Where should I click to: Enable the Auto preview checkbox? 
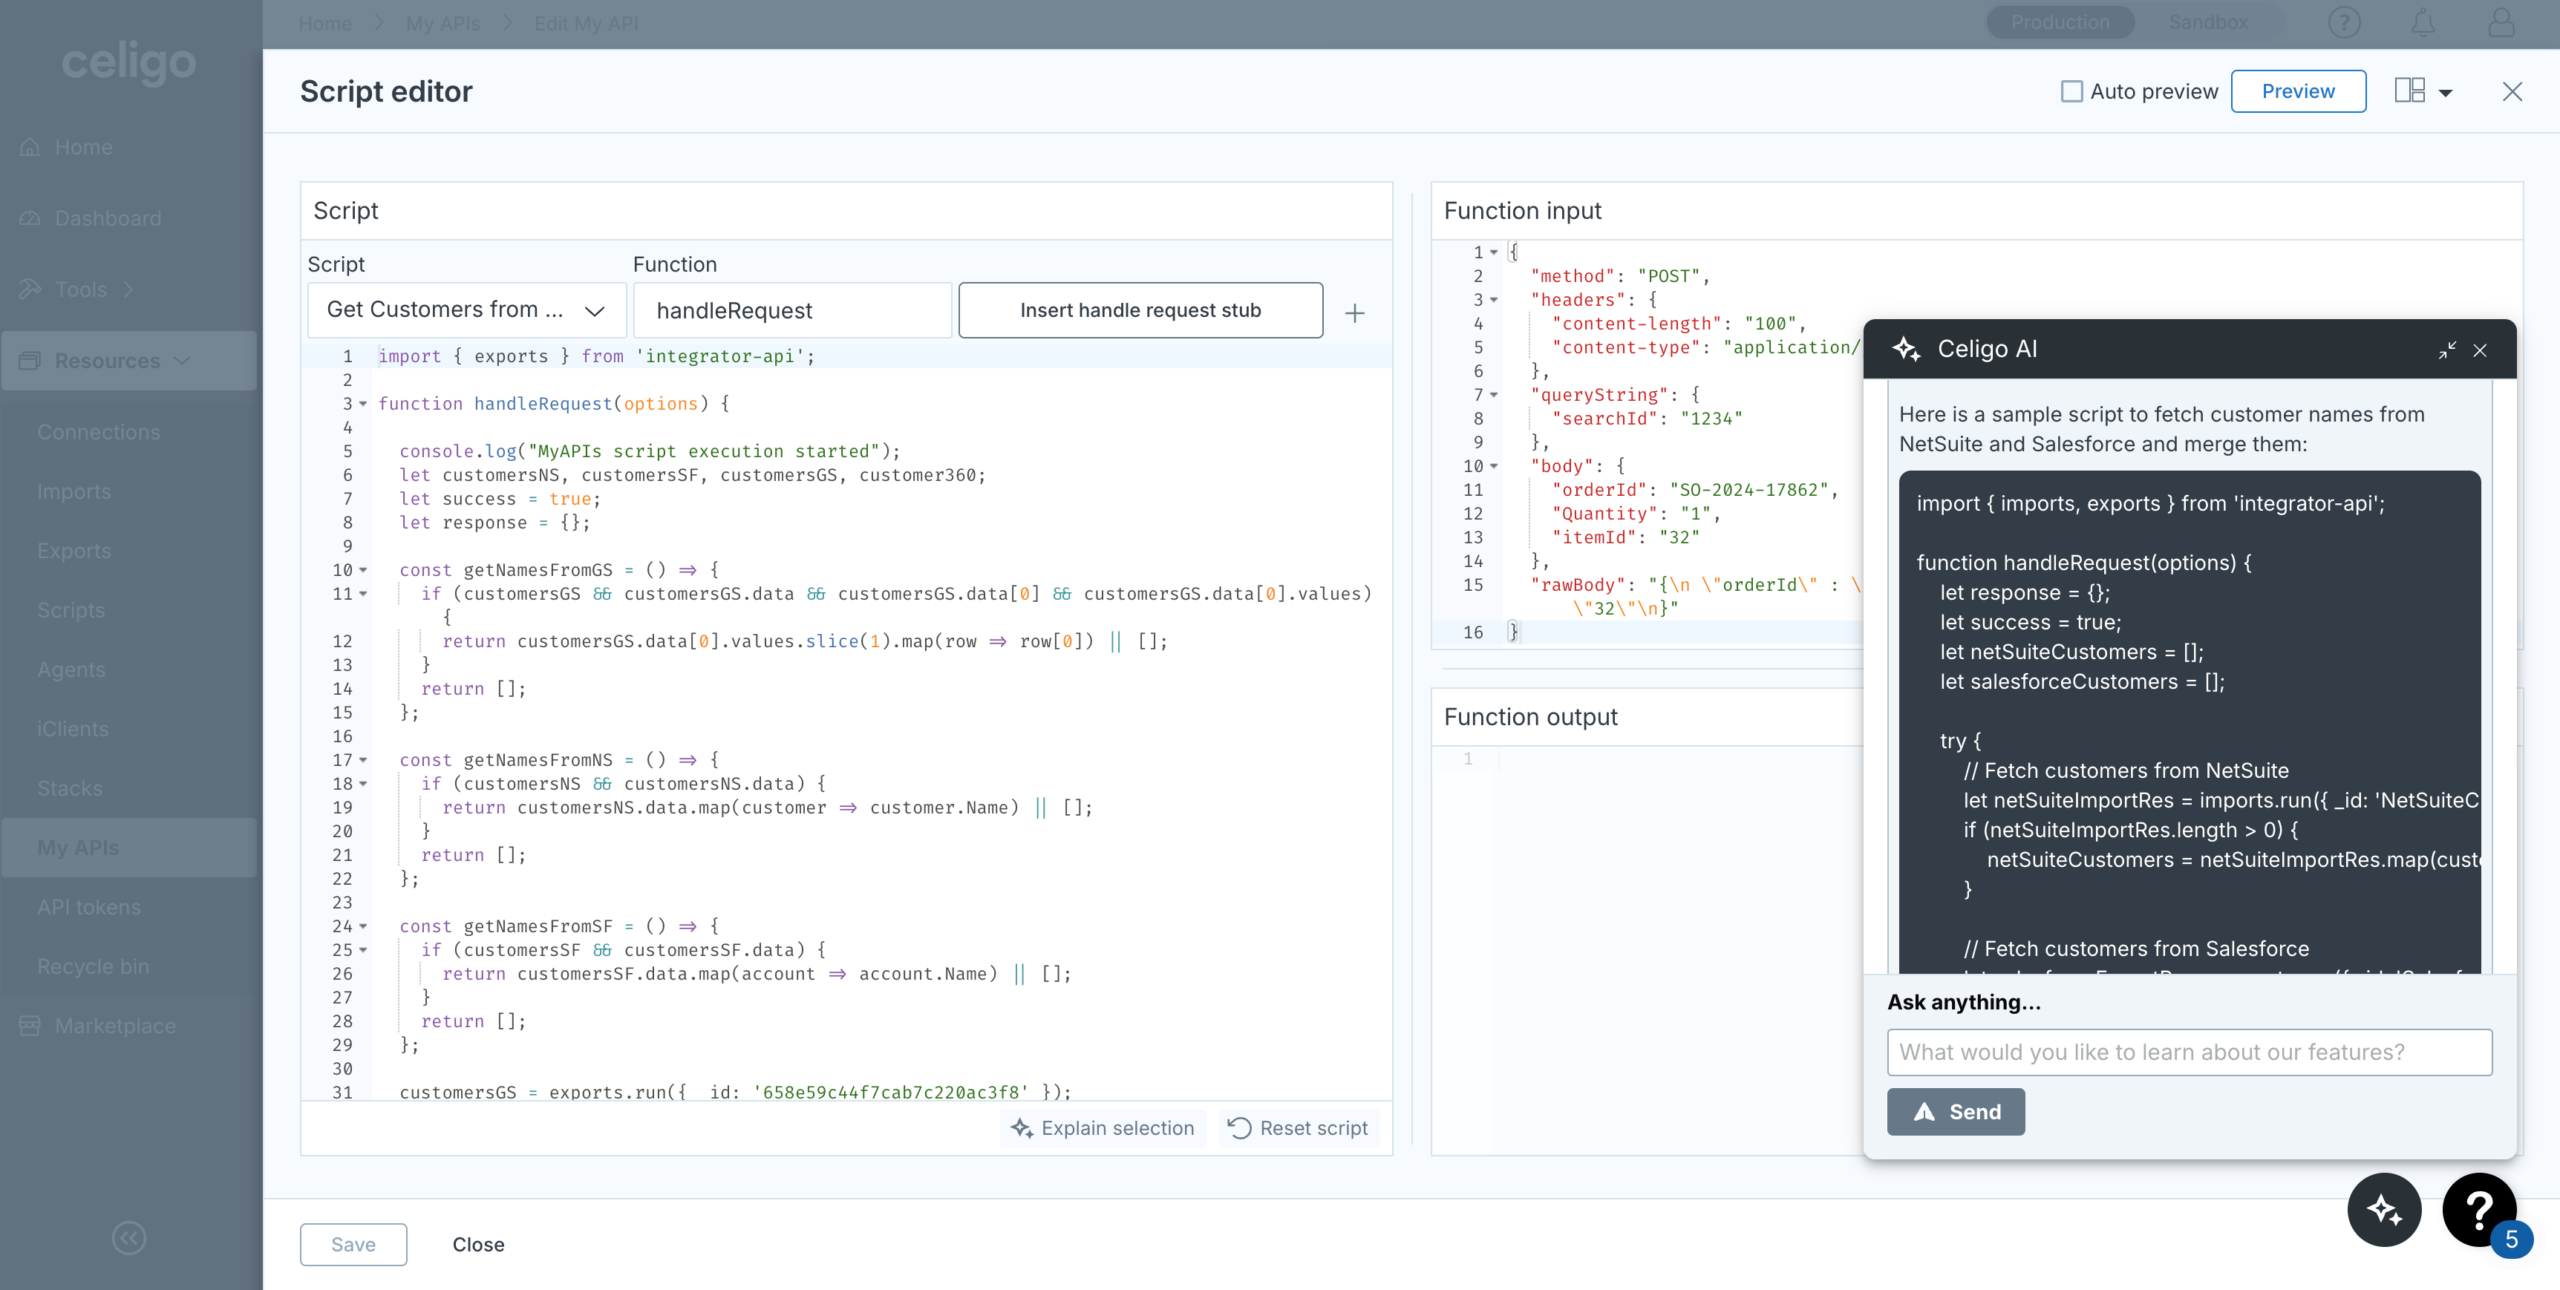point(2072,91)
